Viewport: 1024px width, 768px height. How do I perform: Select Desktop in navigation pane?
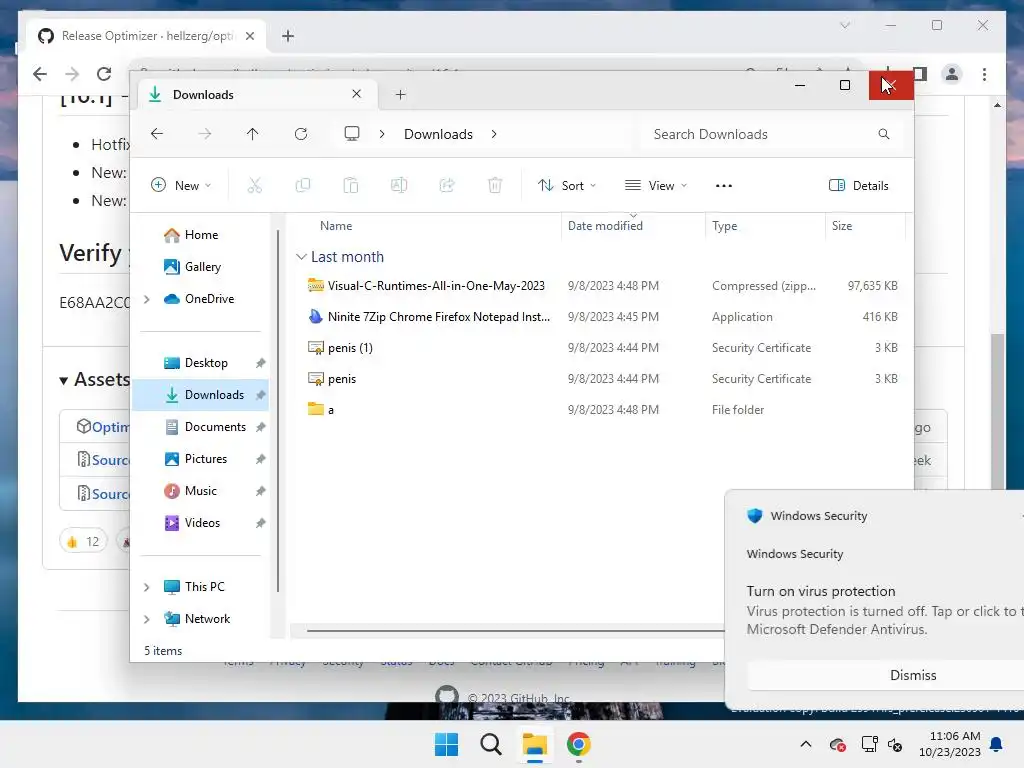click(201, 362)
